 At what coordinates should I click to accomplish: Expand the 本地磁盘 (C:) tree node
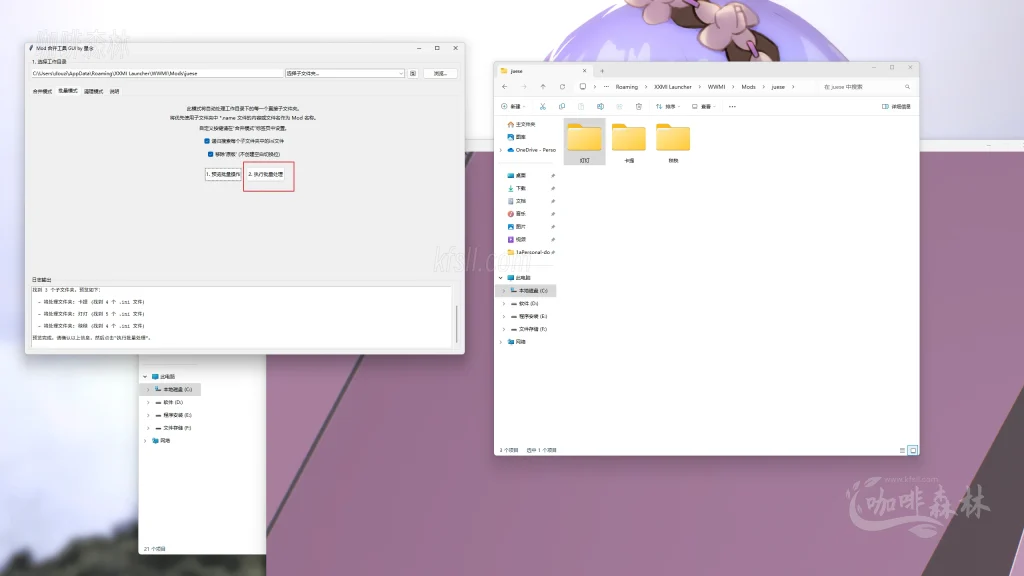(503, 290)
